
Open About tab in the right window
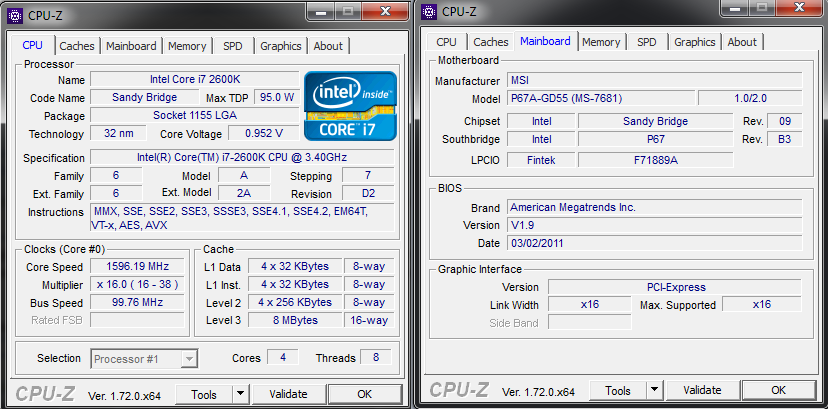742,42
